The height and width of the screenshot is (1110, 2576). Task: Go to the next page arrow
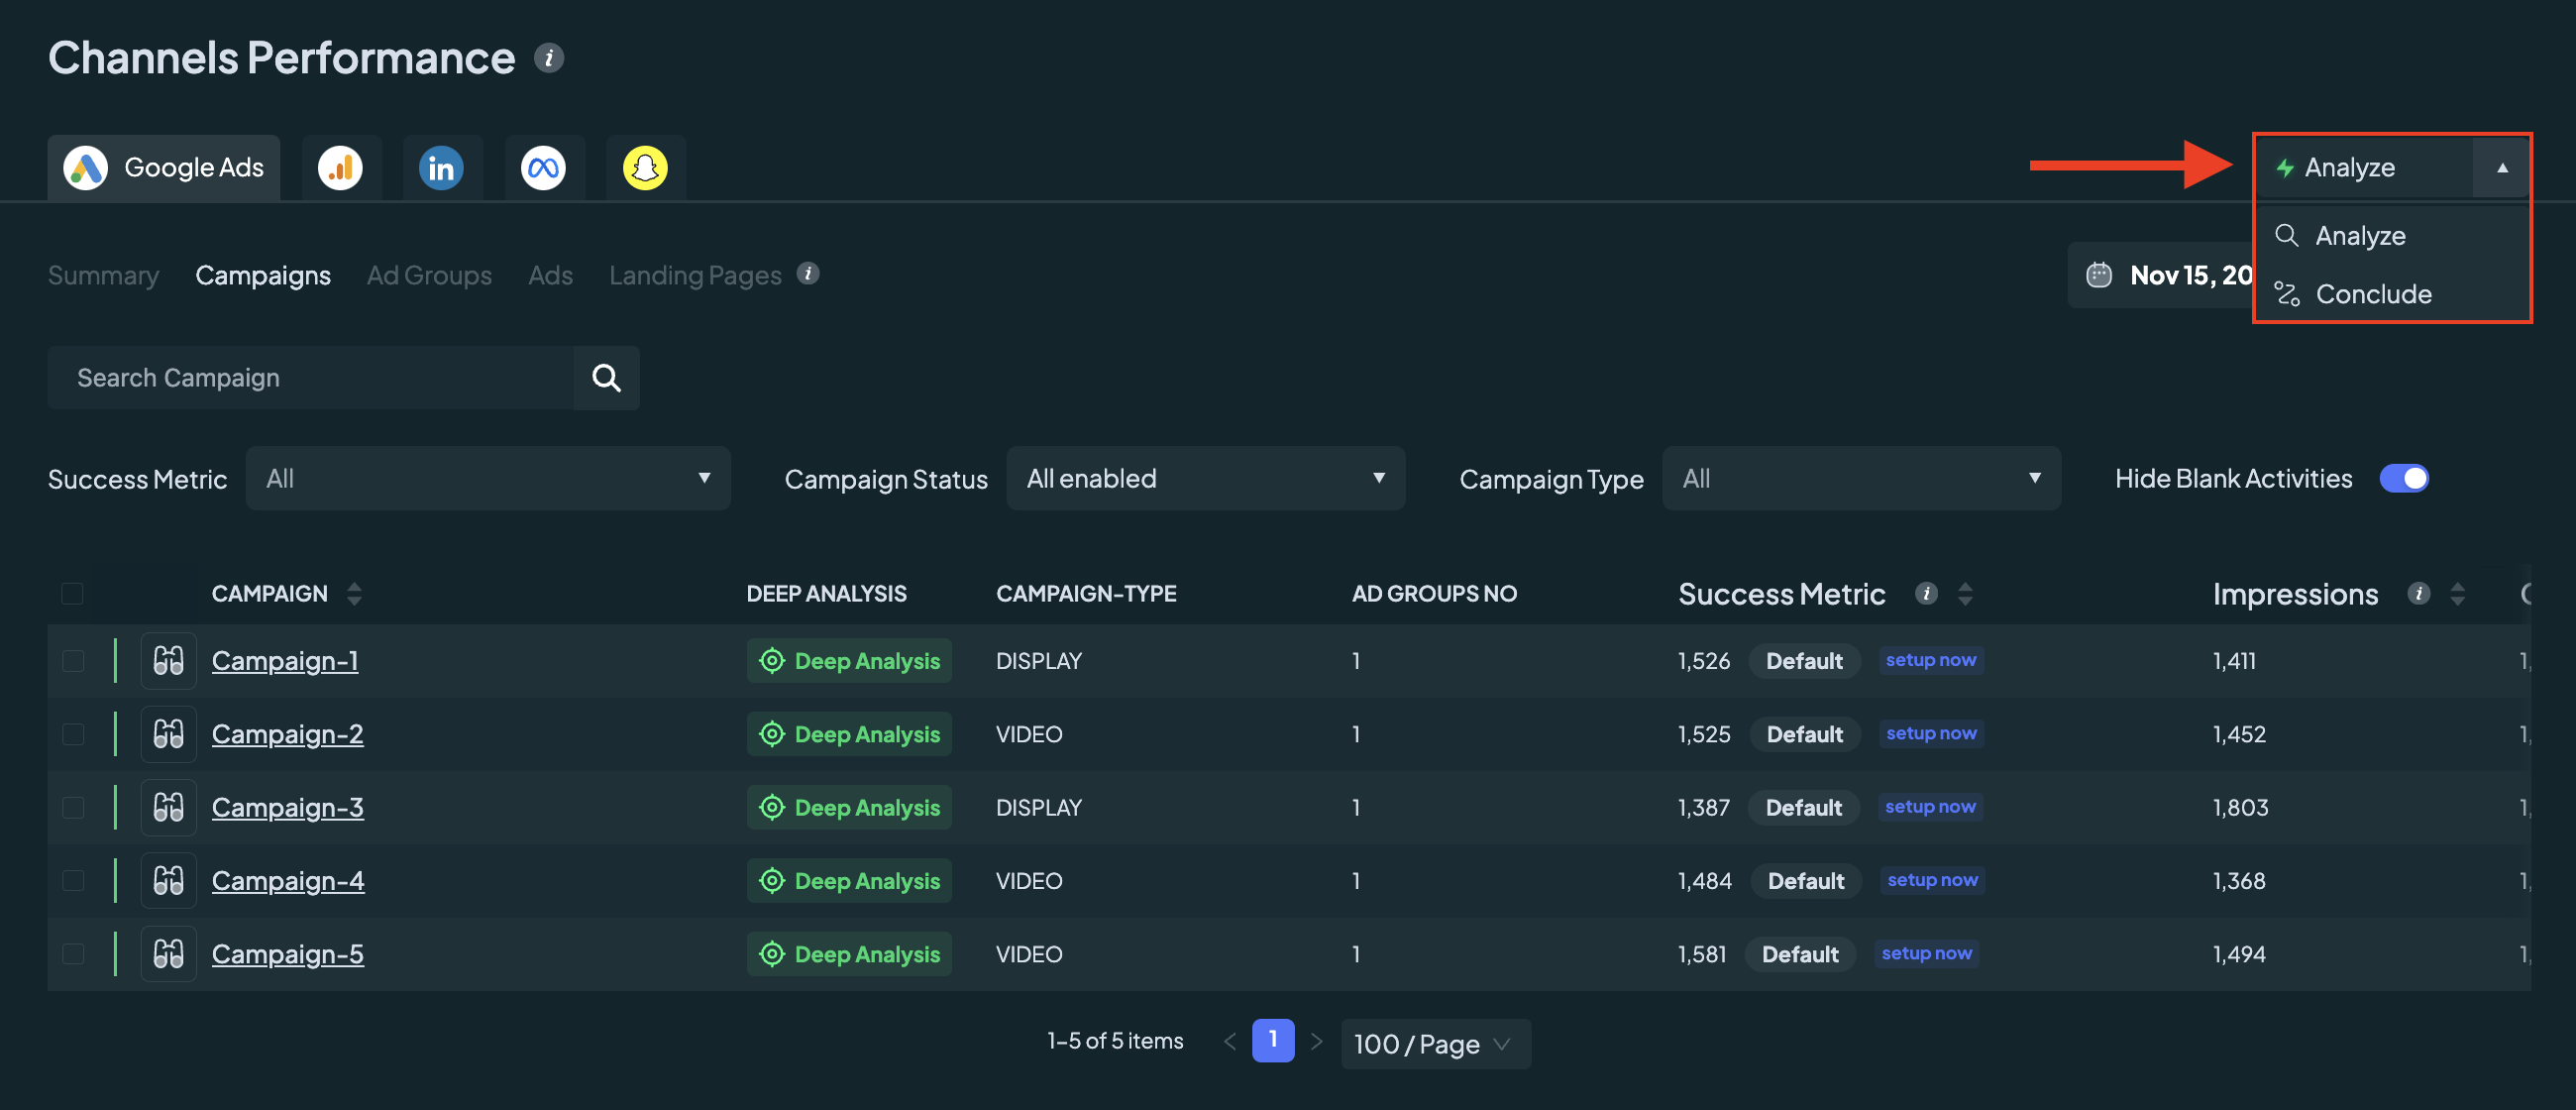[1316, 1041]
